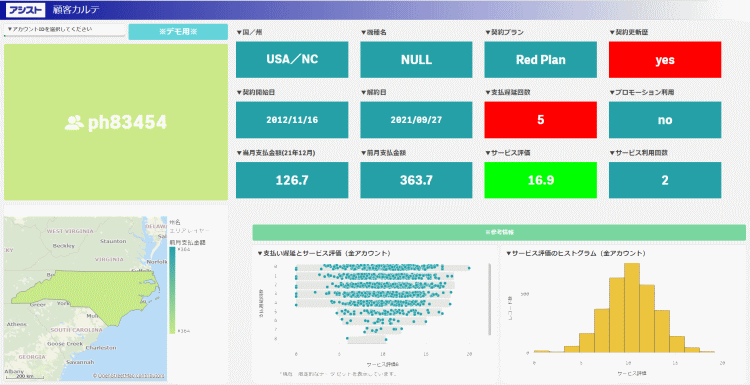Click the Red Plan contract tile
Image resolution: width=750 pixels, height=385 pixels.
pyautogui.click(x=540, y=60)
